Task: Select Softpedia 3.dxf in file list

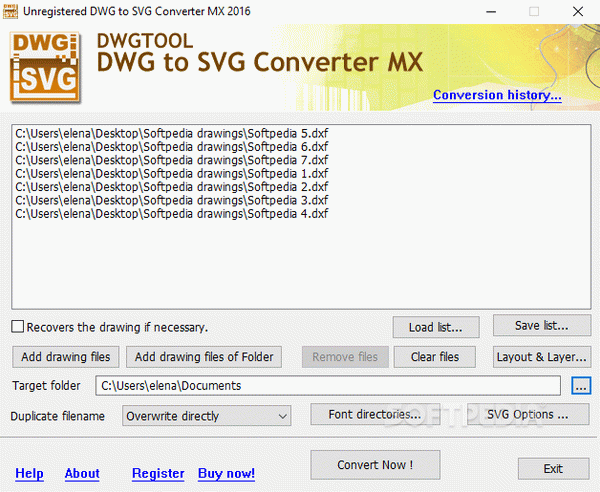Action: (172, 200)
